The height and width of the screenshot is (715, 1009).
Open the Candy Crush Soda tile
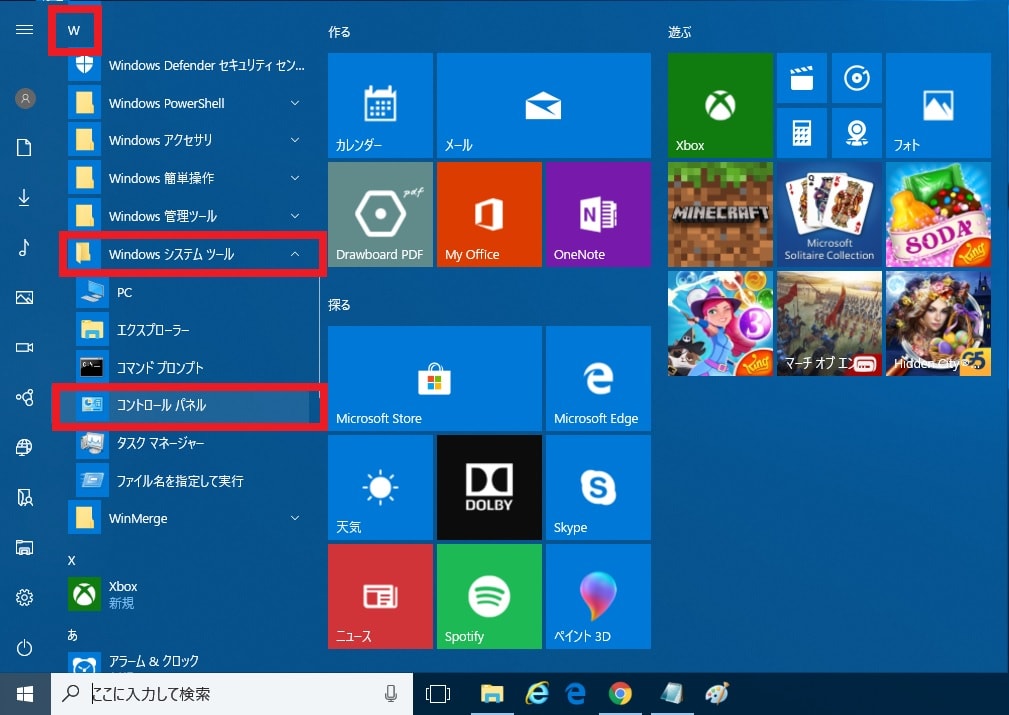click(938, 214)
